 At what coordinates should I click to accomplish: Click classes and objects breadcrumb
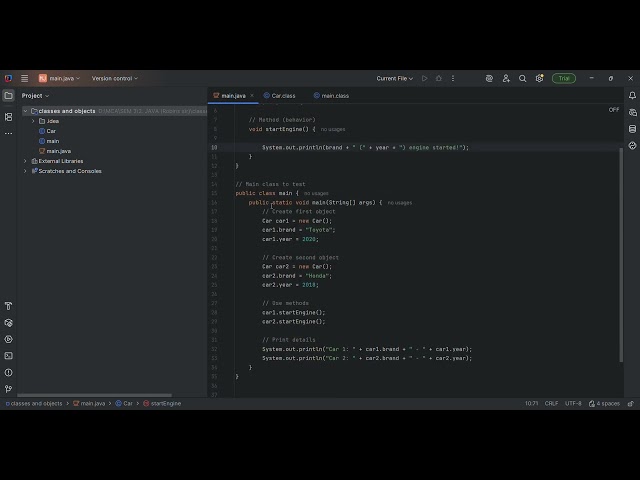click(x=34, y=404)
